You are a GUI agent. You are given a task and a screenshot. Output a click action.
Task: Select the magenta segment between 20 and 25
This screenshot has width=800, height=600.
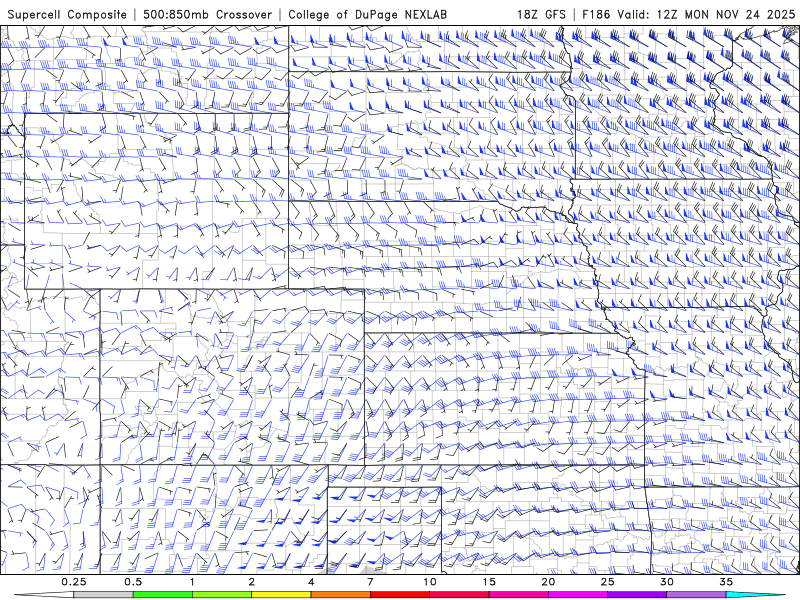(578, 595)
